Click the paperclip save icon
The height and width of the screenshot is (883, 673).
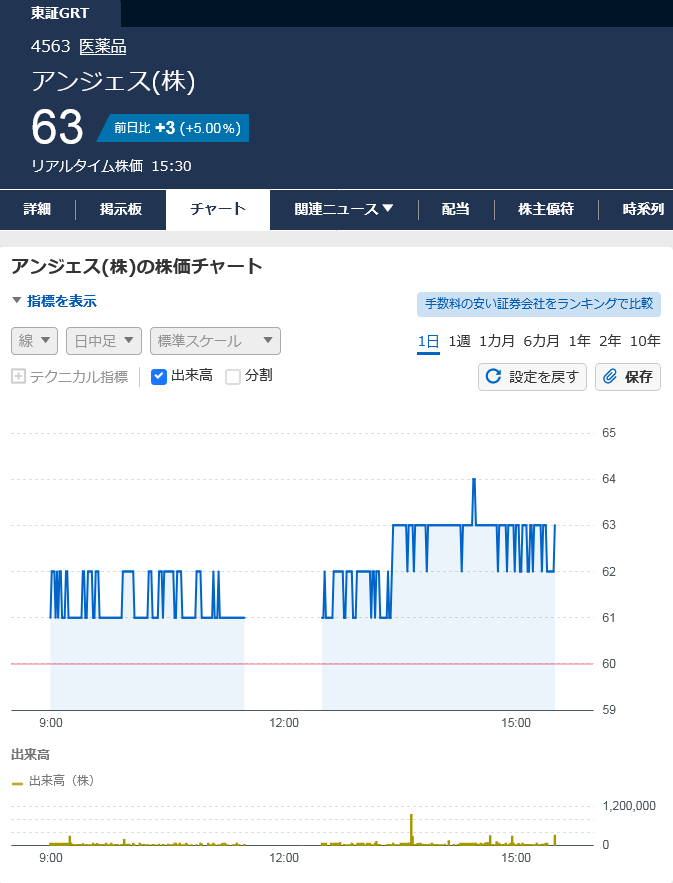tap(610, 377)
